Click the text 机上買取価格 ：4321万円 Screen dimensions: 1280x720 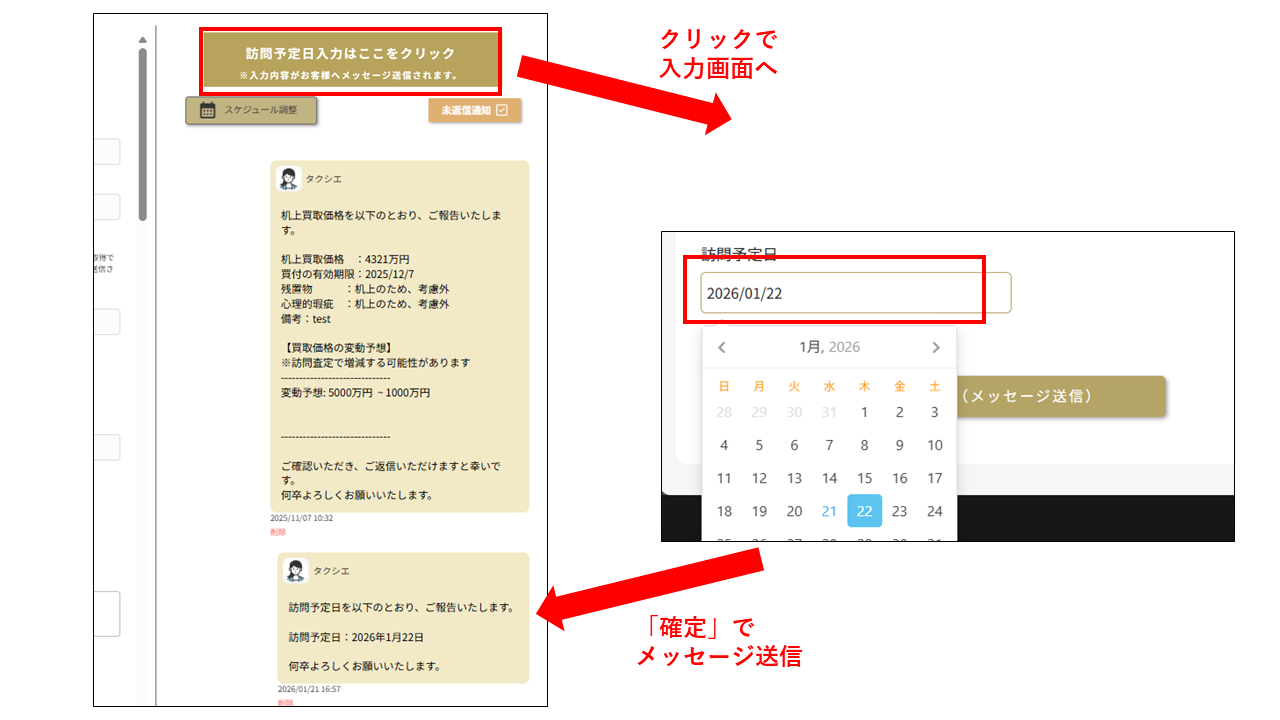(345, 259)
